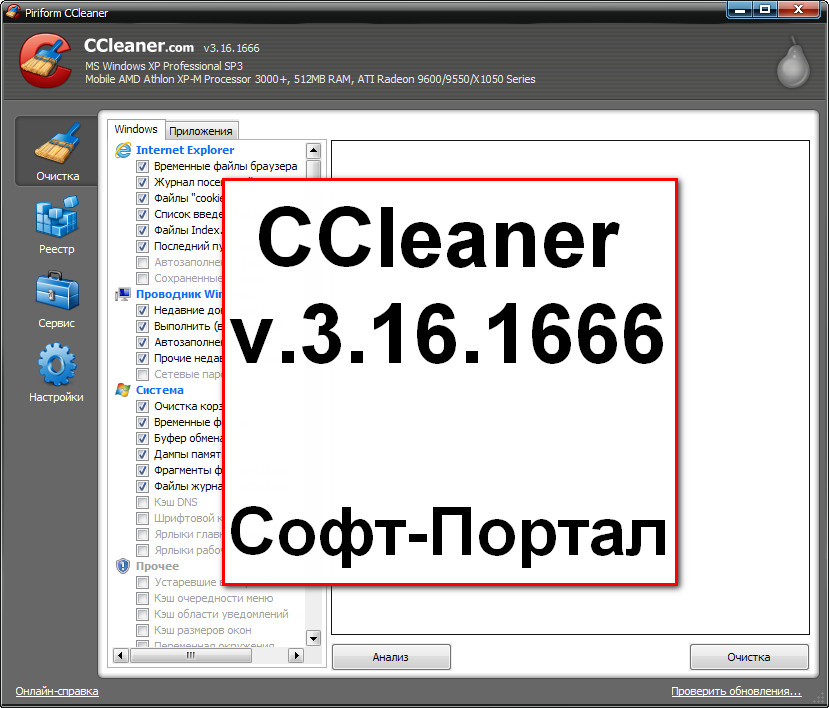829x708 pixels.
Task: Enable Кэш очередности меню checkbox
Action: pyautogui.click(x=142, y=599)
